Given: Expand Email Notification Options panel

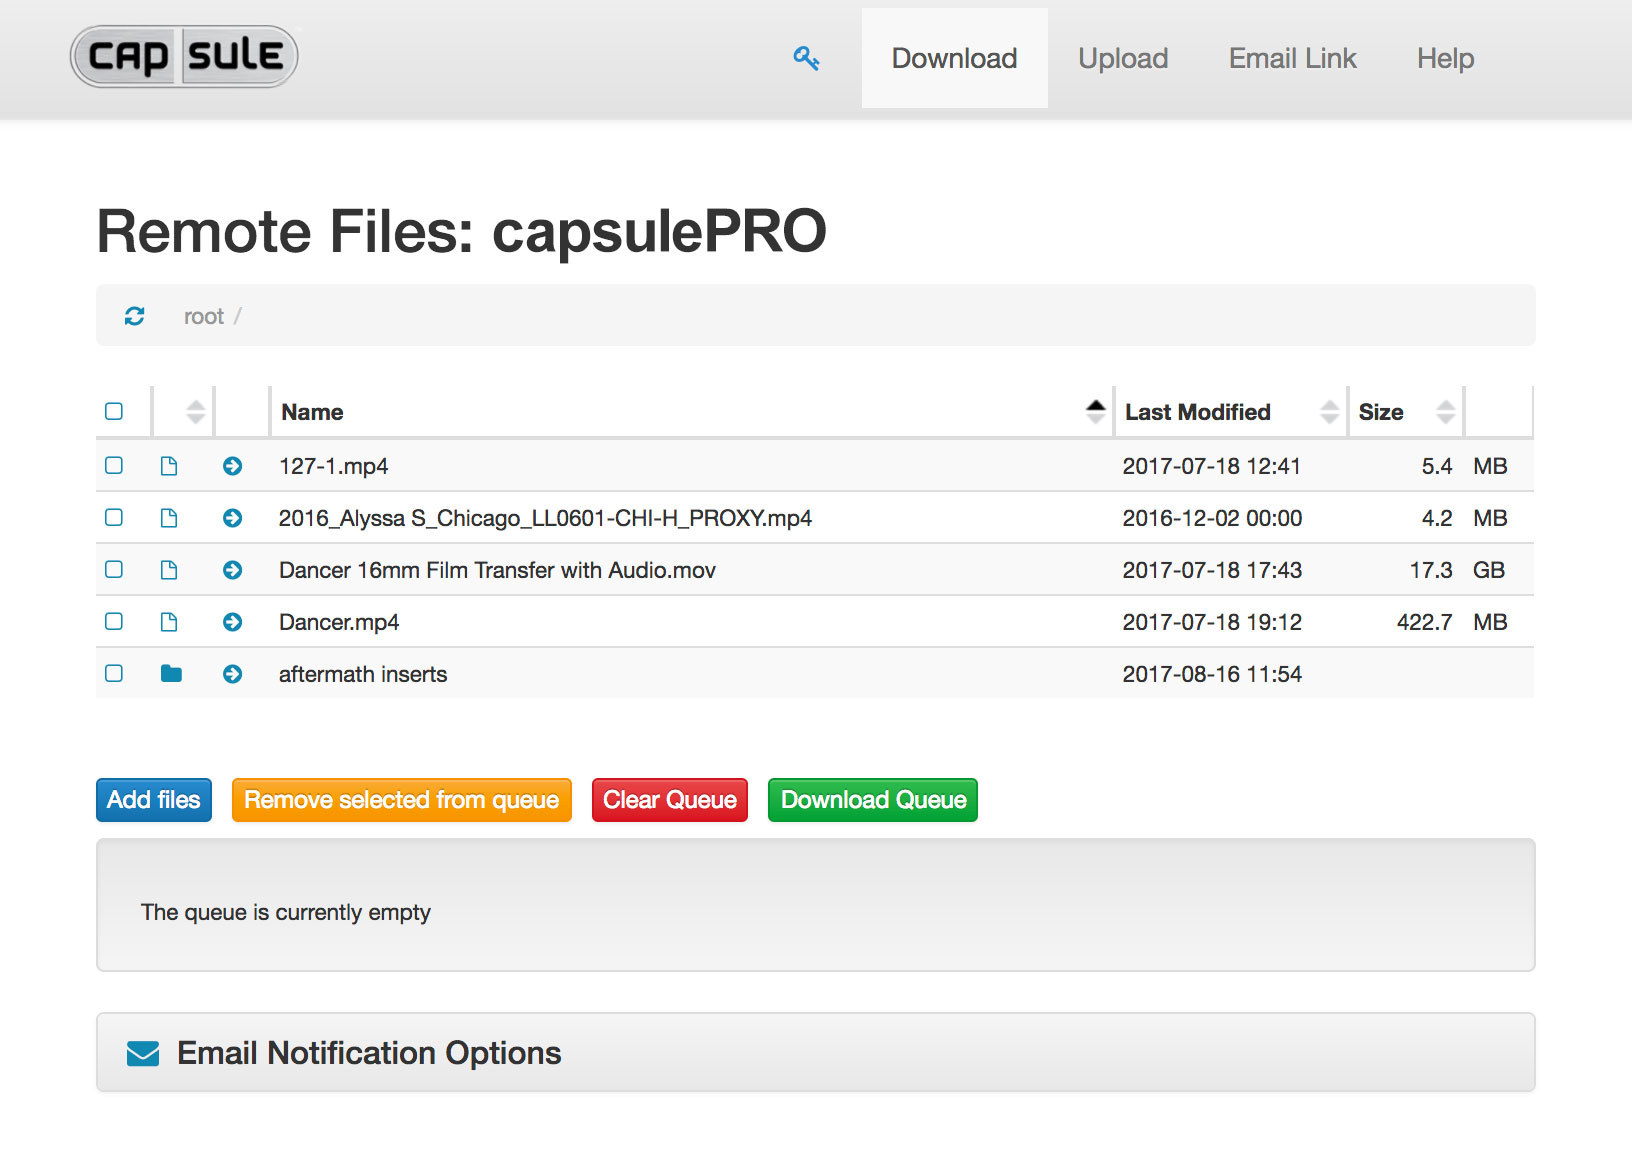Looking at the screenshot, I should [816, 1053].
